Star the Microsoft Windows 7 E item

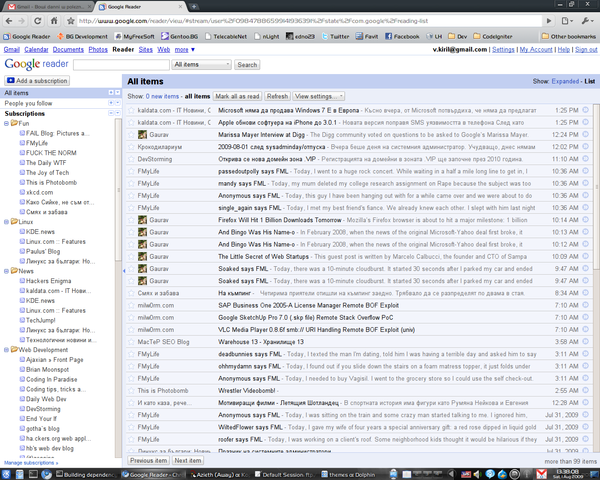pyautogui.click(x=131, y=110)
